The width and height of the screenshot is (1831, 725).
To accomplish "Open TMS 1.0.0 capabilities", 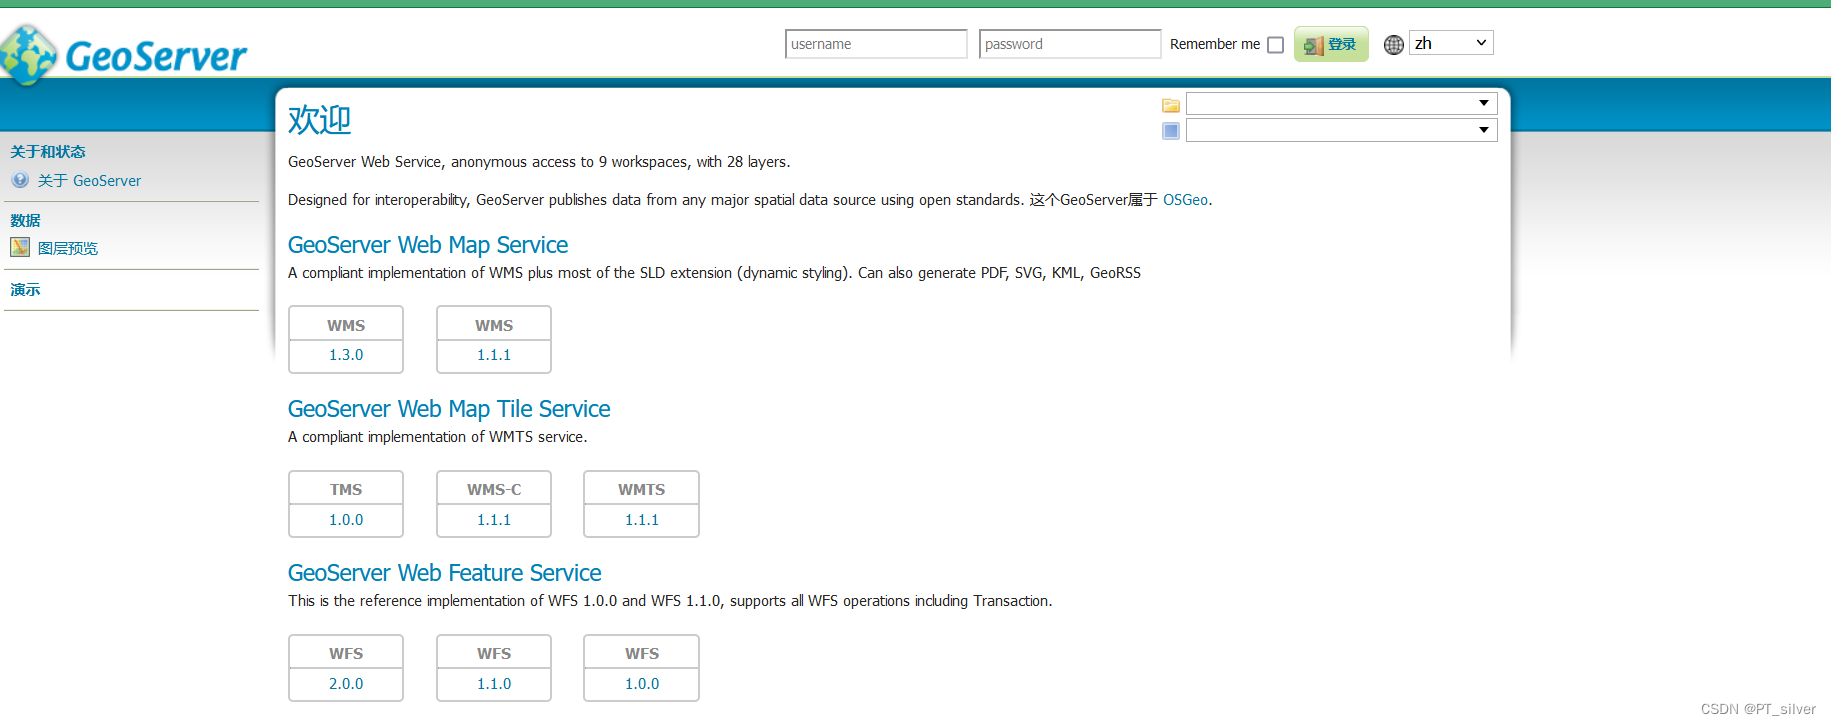I will pos(346,520).
